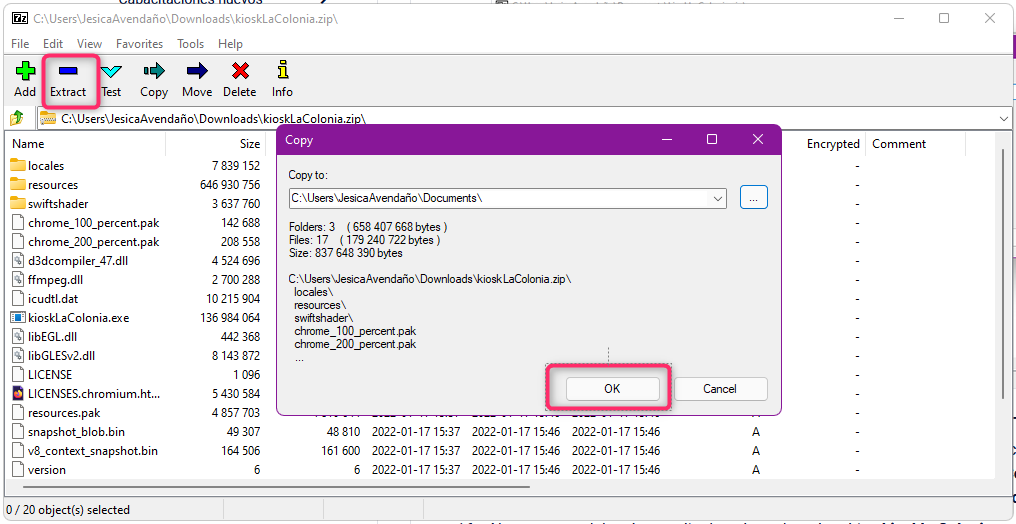Open the File menu

pos(20,44)
